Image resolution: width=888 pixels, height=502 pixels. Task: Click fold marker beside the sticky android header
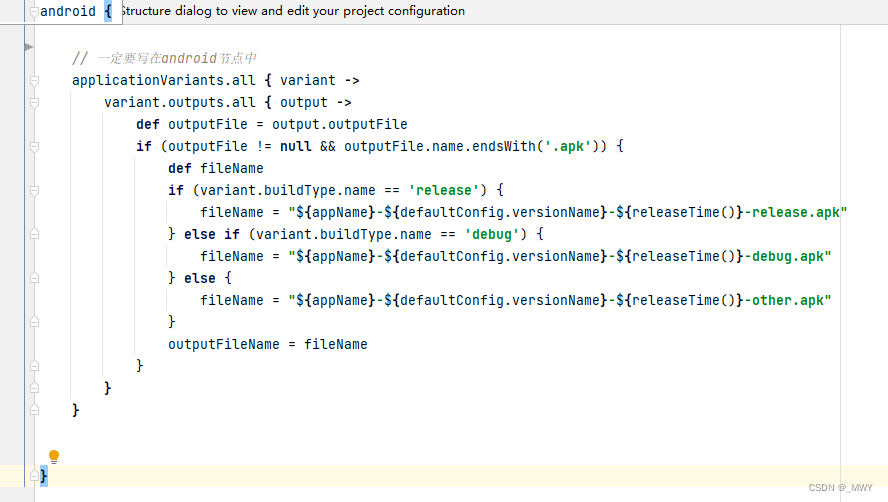34,11
